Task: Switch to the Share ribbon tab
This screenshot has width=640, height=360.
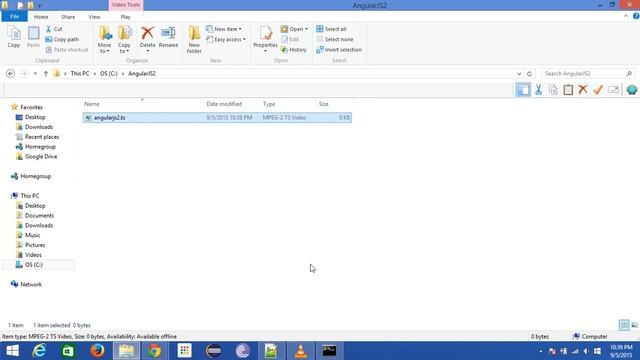Action: pyautogui.click(x=68, y=17)
